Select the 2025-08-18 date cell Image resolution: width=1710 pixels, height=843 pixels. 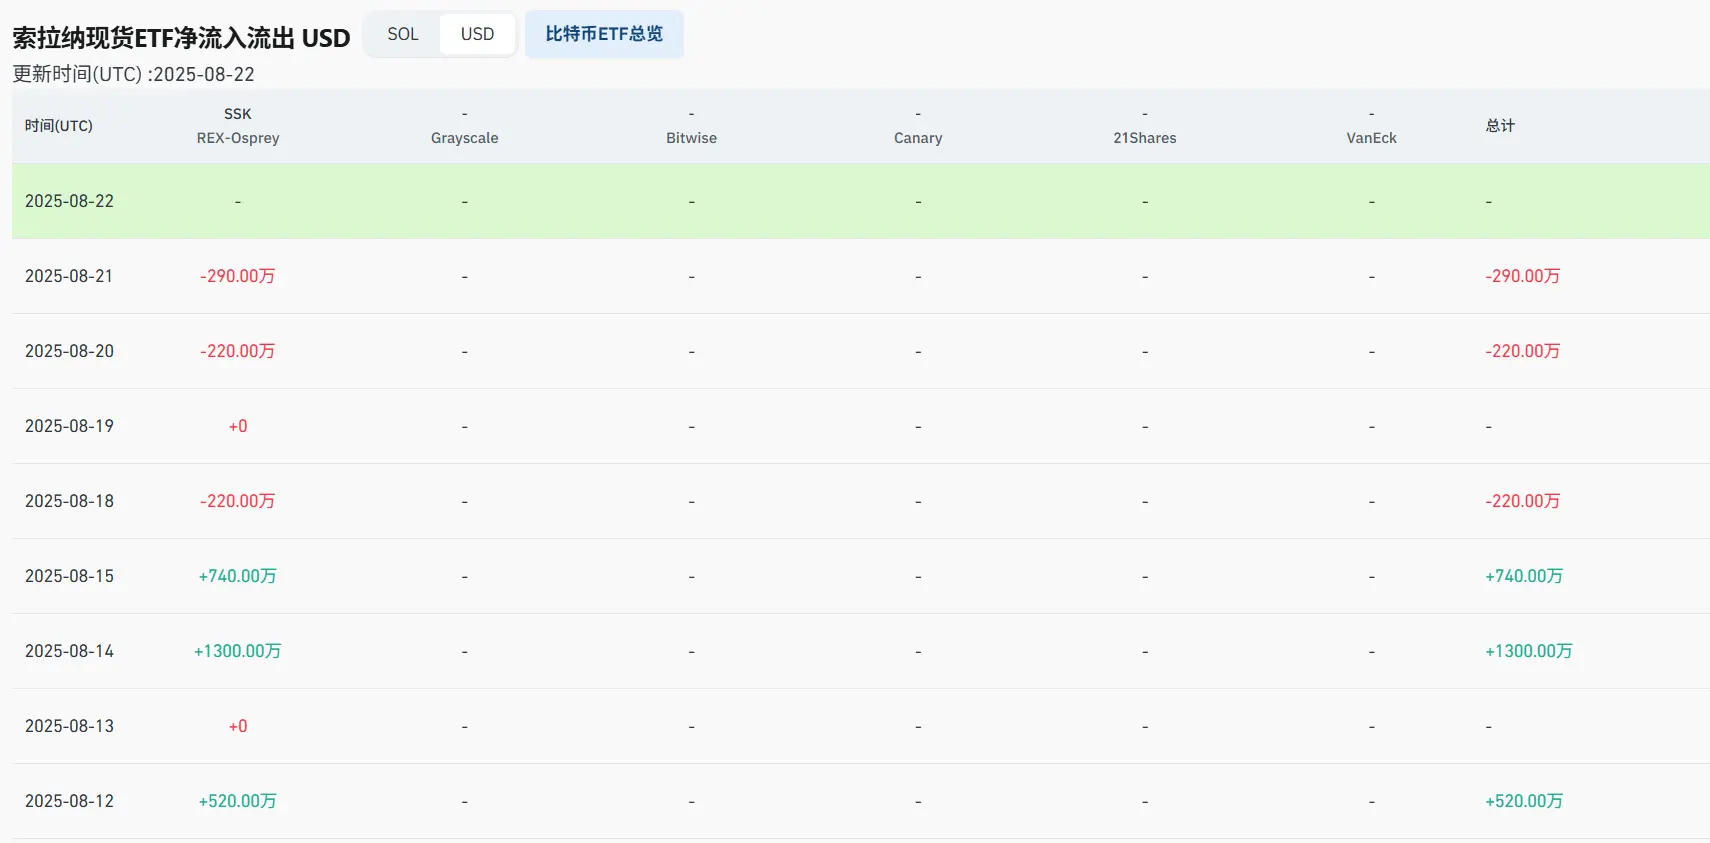[x=69, y=501]
